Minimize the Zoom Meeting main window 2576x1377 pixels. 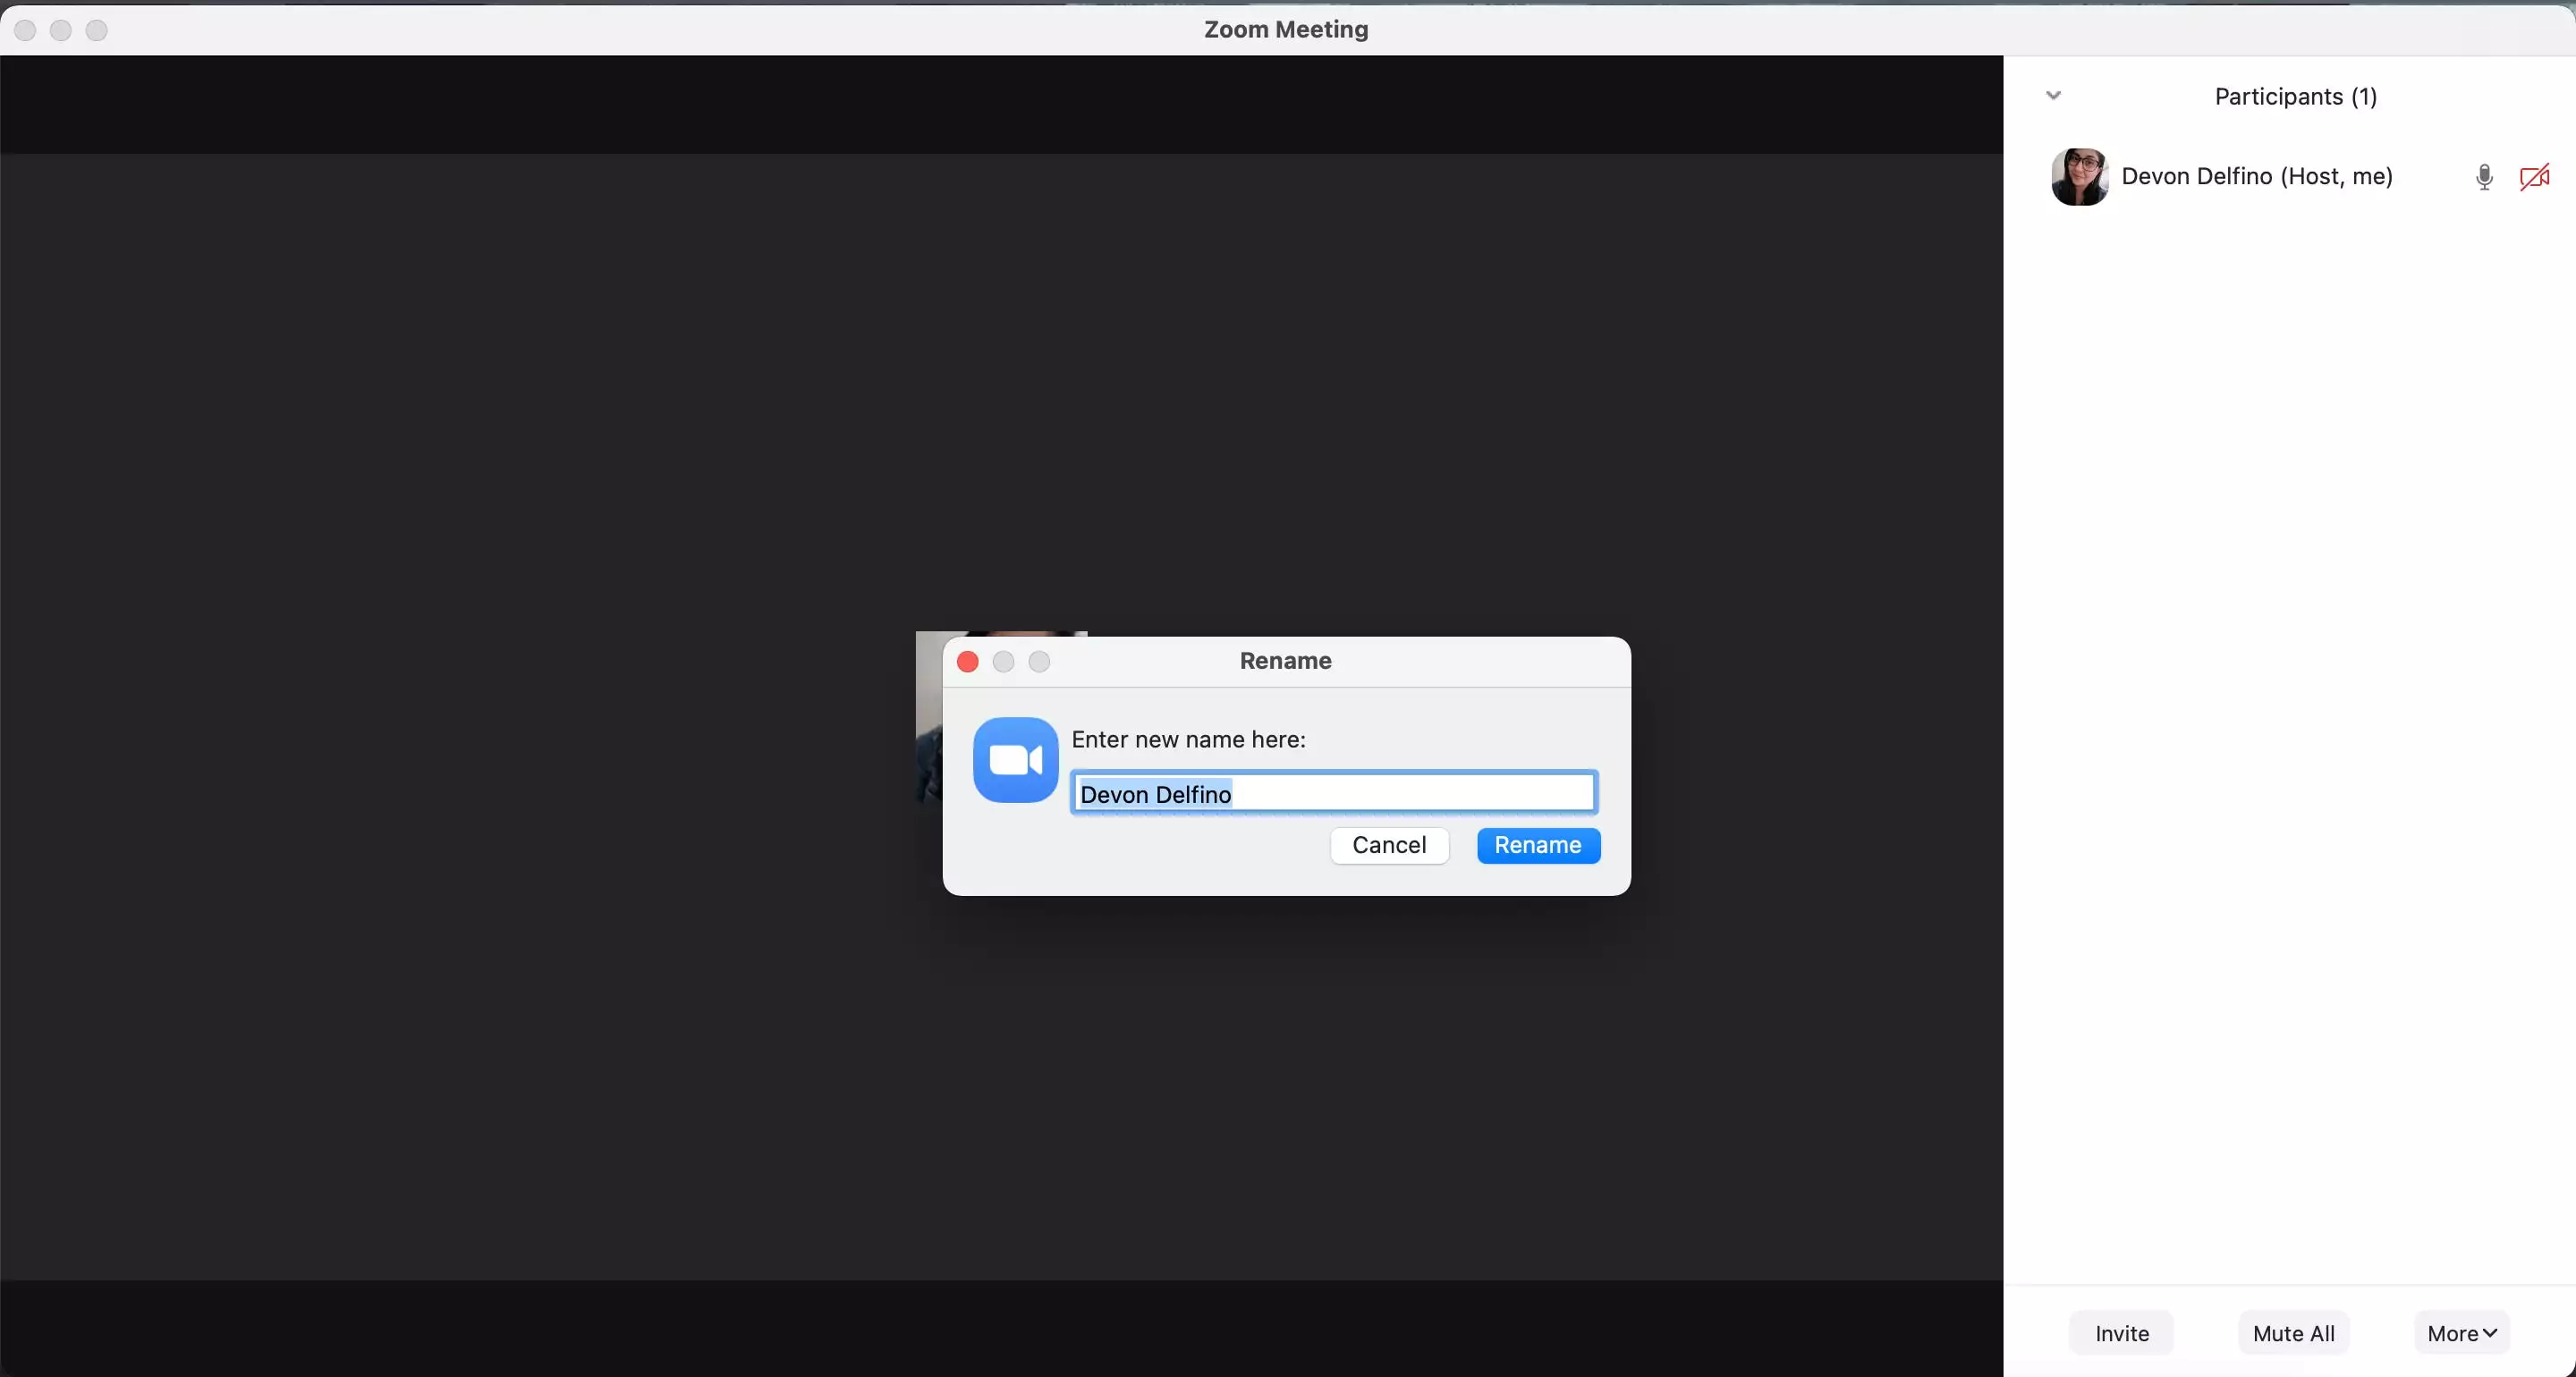point(61,30)
